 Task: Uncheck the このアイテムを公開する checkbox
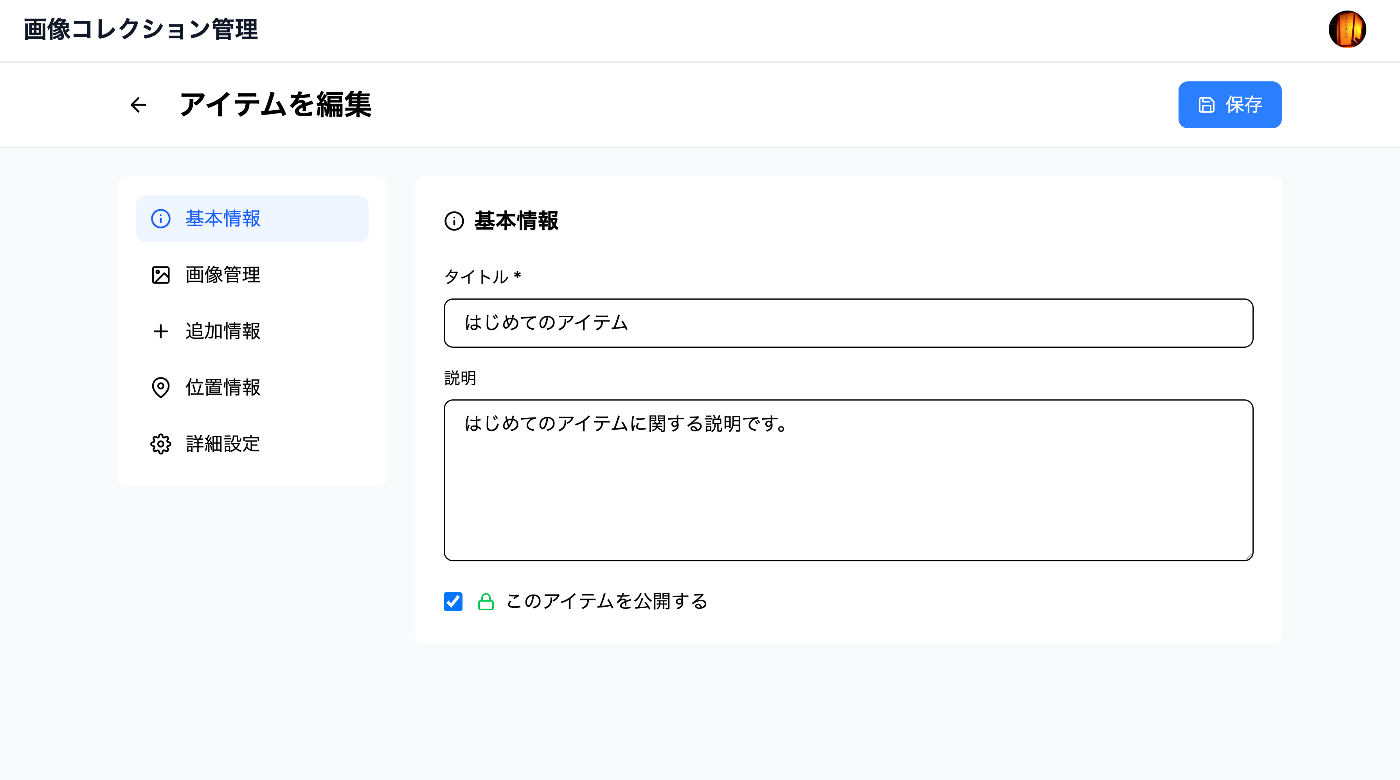pyautogui.click(x=454, y=602)
